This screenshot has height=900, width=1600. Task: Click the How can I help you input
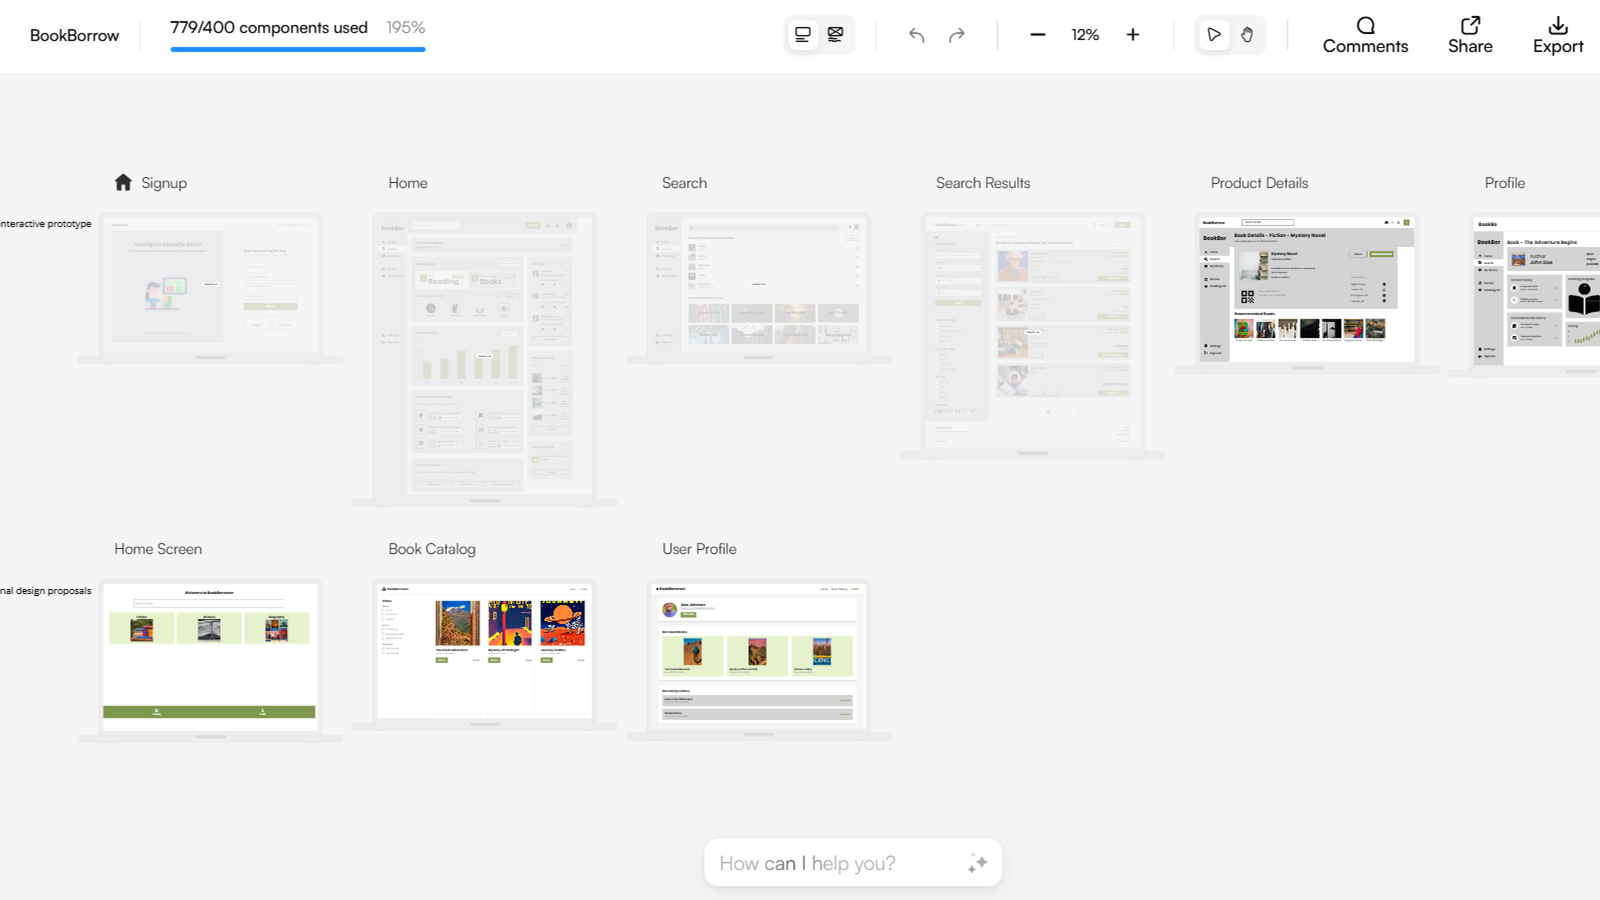tap(853, 862)
